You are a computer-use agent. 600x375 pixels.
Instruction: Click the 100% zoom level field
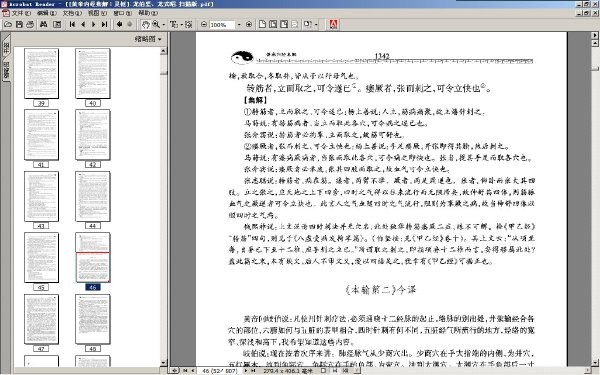tap(222, 24)
